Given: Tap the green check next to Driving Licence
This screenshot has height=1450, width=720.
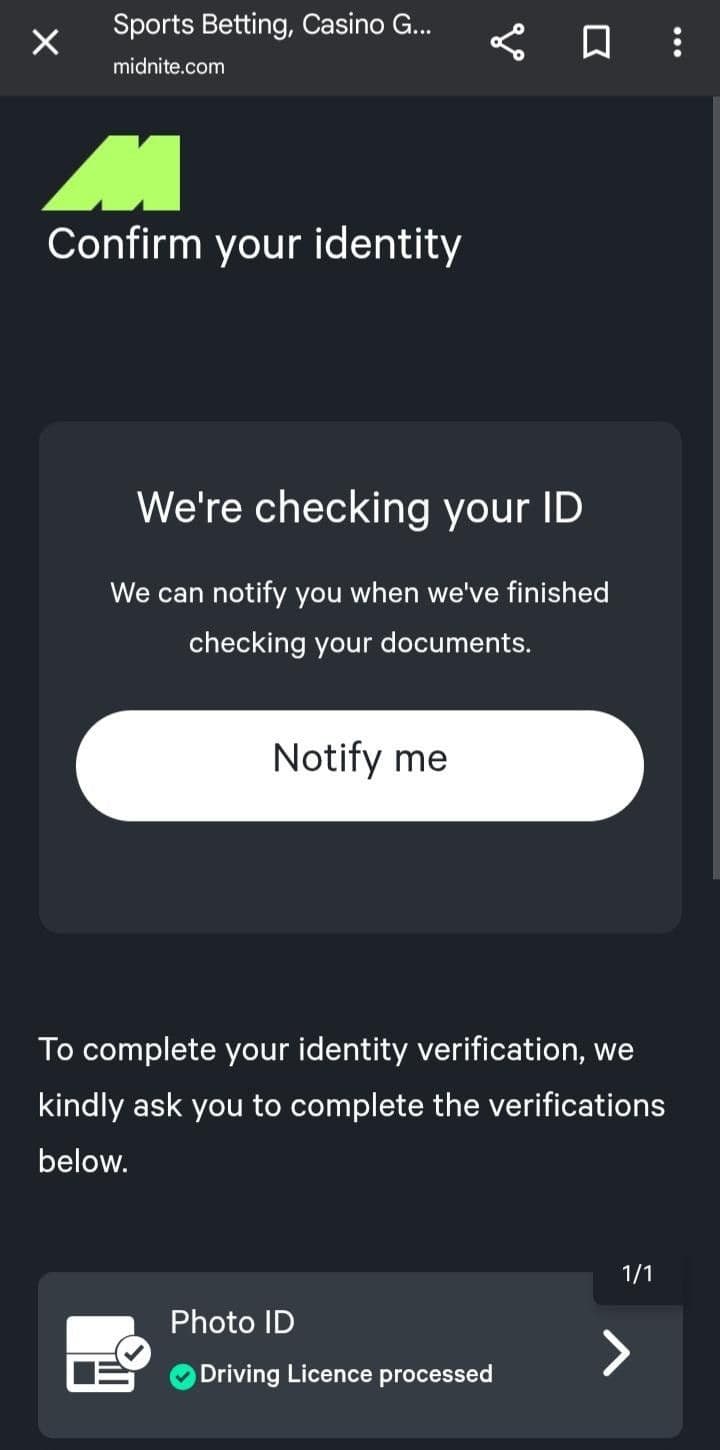Looking at the screenshot, I should pos(182,1377).
